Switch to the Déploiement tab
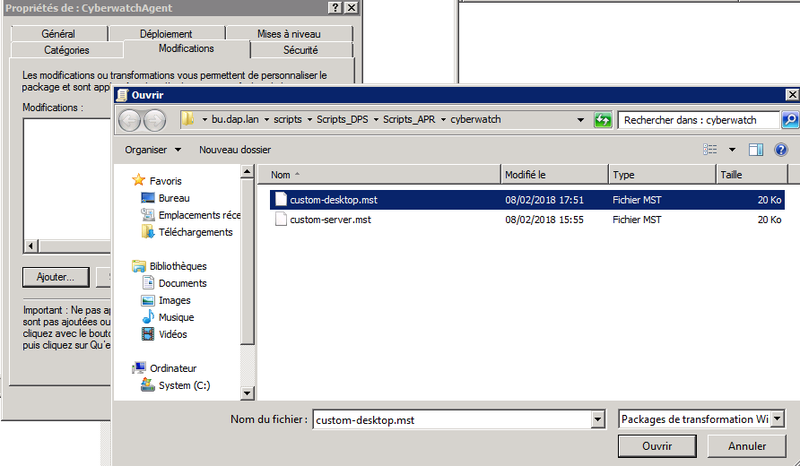The width and height of the screenshot is (800, 466). coord(166,34)
